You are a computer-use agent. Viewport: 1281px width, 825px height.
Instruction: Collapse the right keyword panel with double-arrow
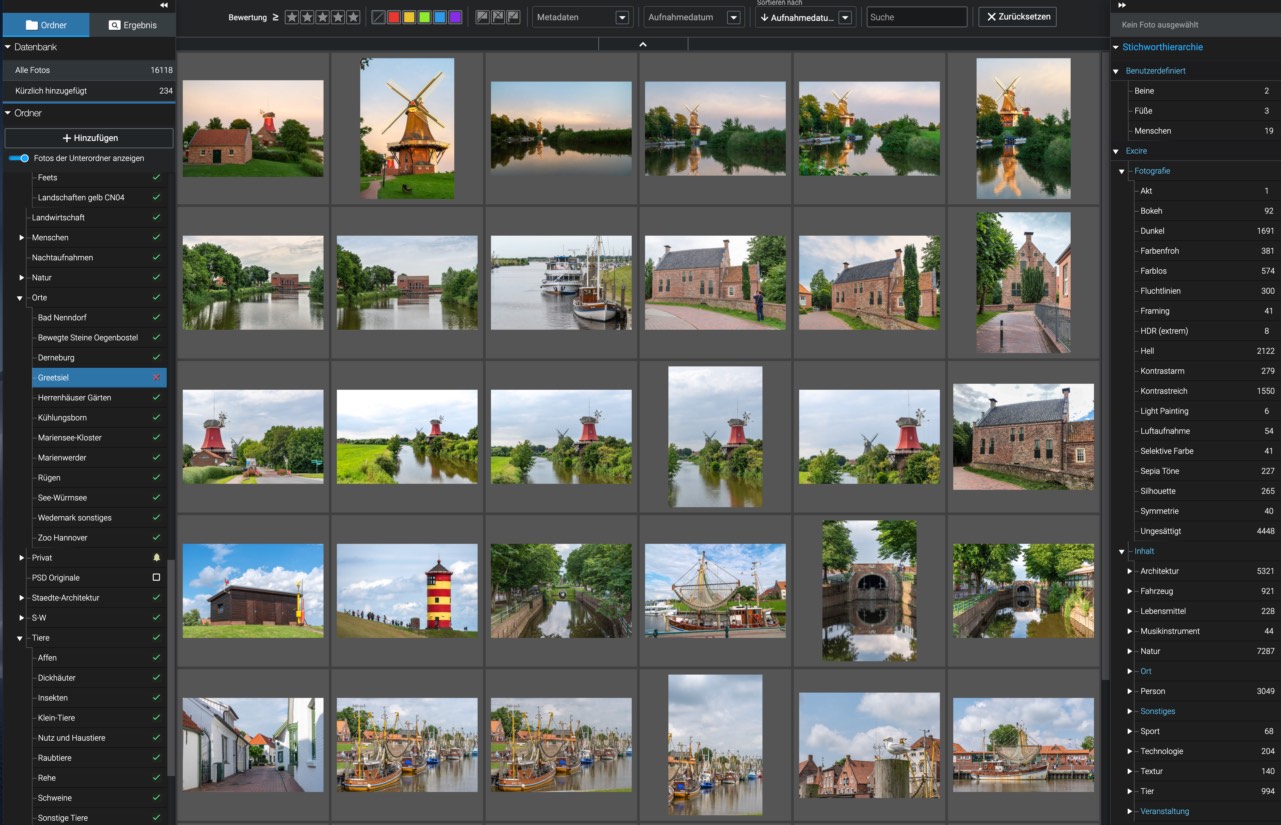[1123, 5]
